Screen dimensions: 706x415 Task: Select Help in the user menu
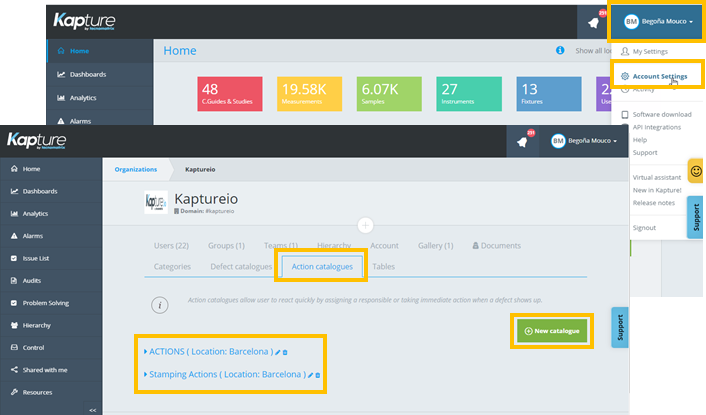coord(639,140)
